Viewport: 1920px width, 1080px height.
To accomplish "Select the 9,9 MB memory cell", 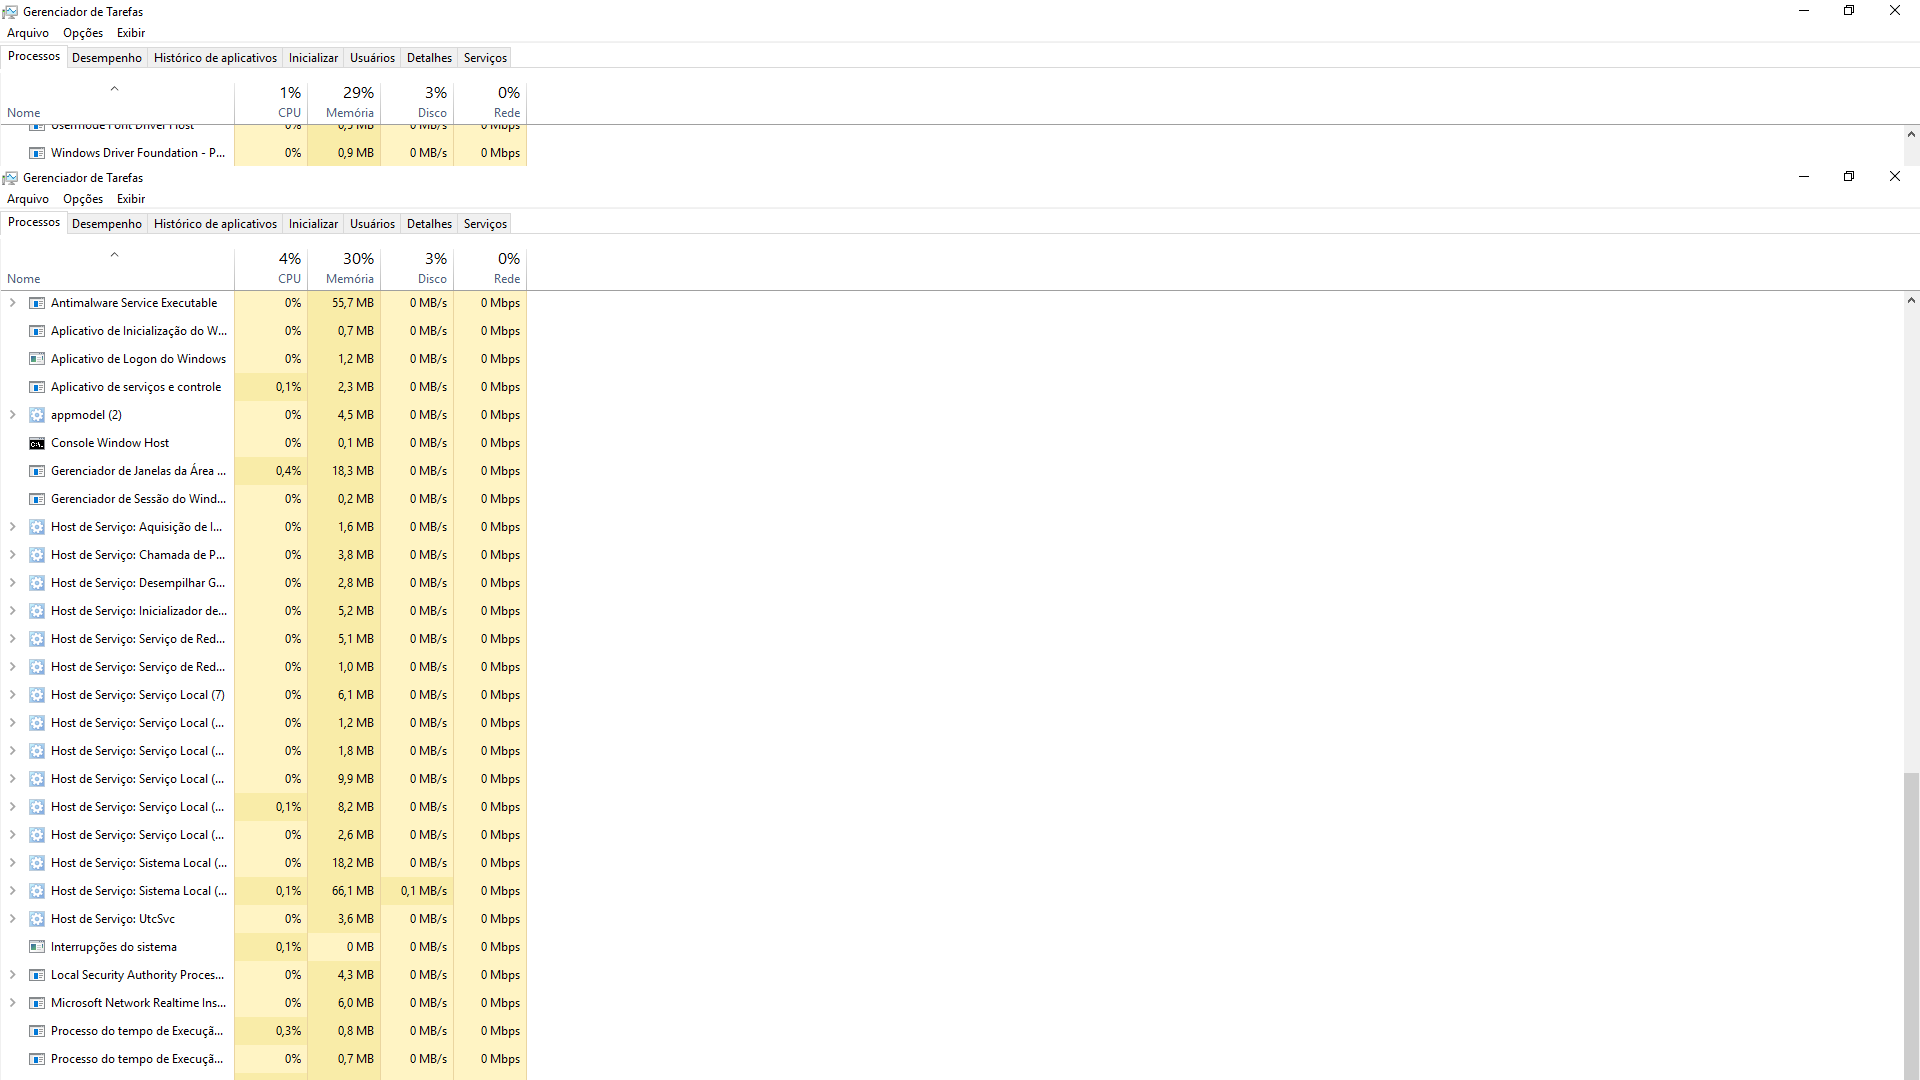I will coord(344,779).
